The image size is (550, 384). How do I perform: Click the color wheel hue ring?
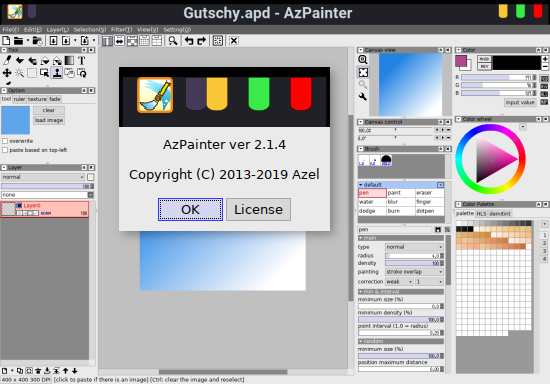(x=490, y=128)
